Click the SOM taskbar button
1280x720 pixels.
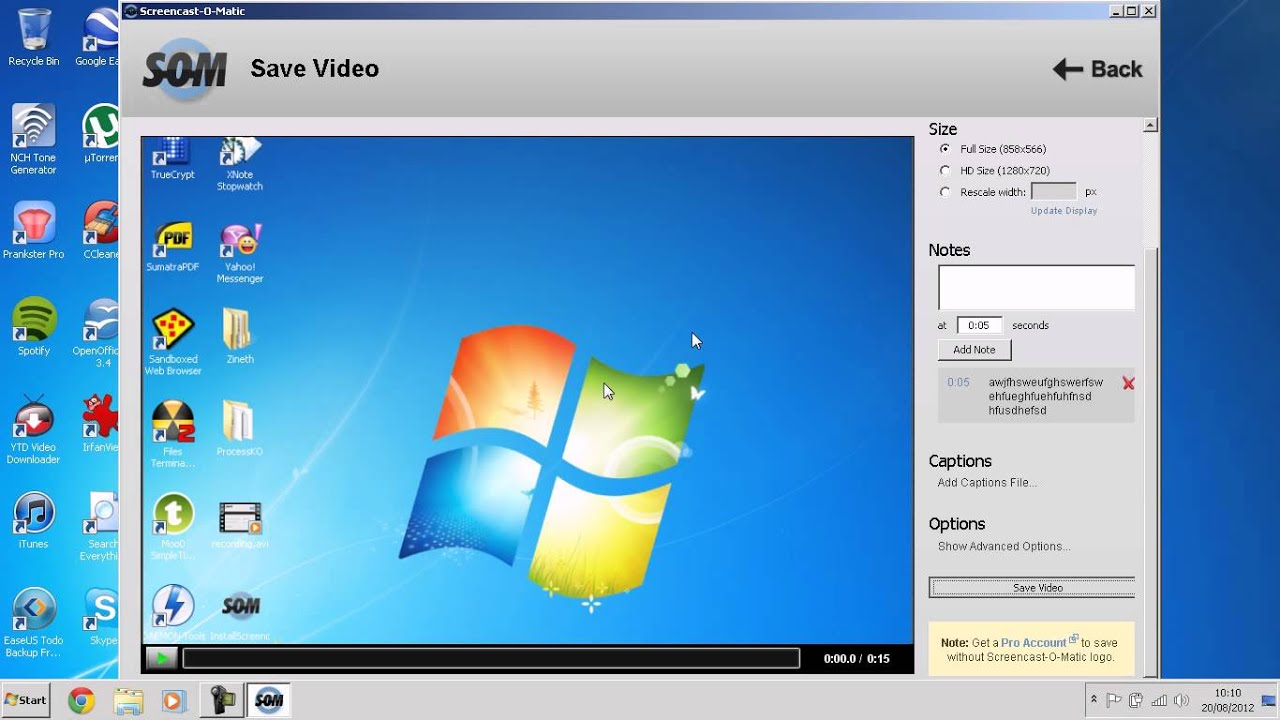[x=268, y=701]
